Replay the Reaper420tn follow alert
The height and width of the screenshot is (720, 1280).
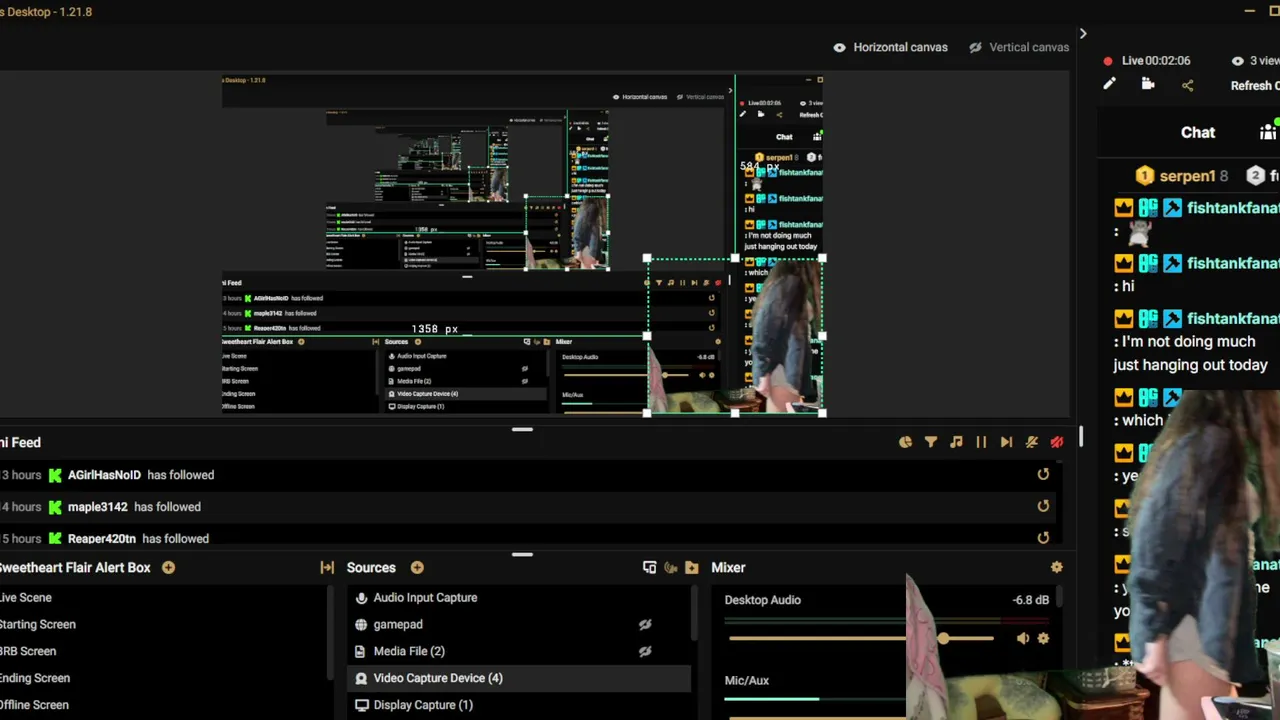pyautogui.click(x=1043, y=538)
